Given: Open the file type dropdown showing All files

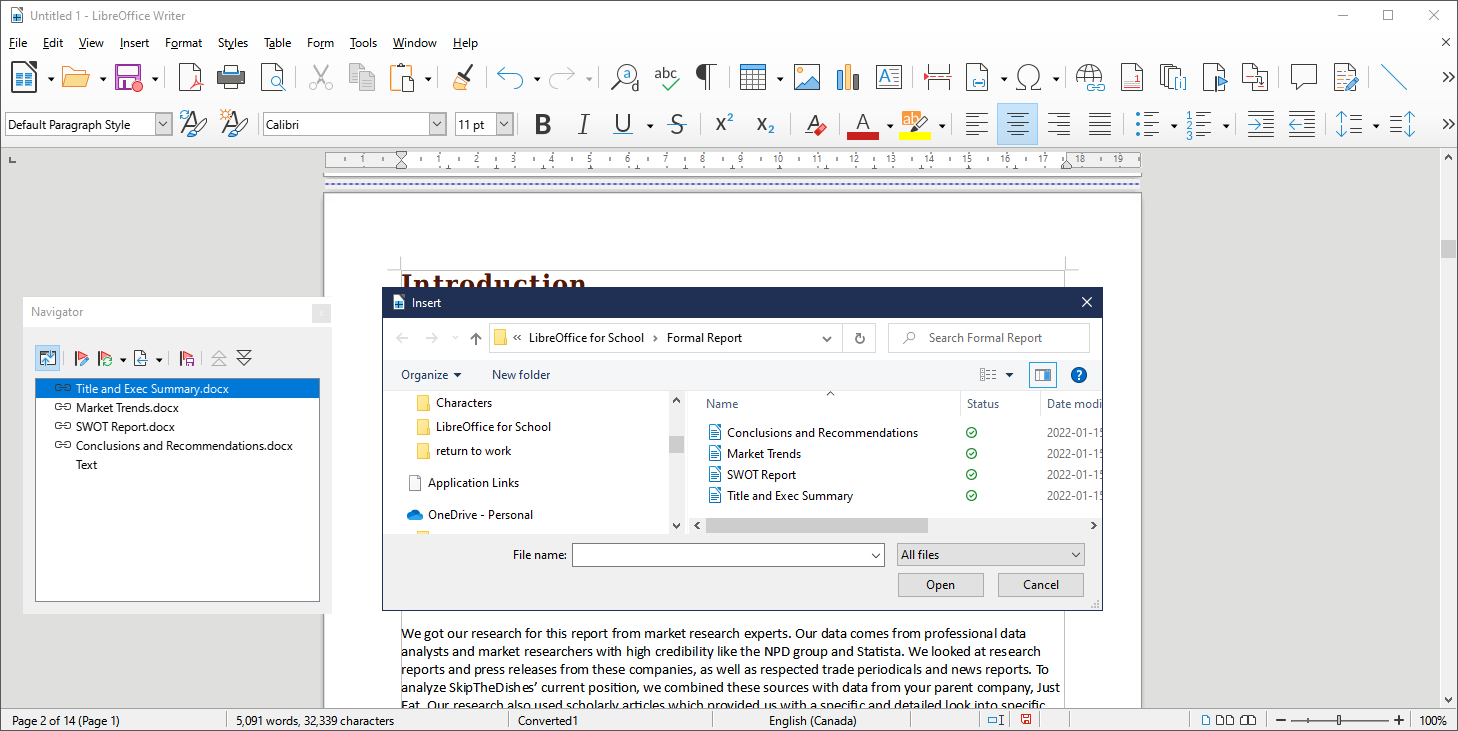Looking at the screenshot, I should click(990, 554).
